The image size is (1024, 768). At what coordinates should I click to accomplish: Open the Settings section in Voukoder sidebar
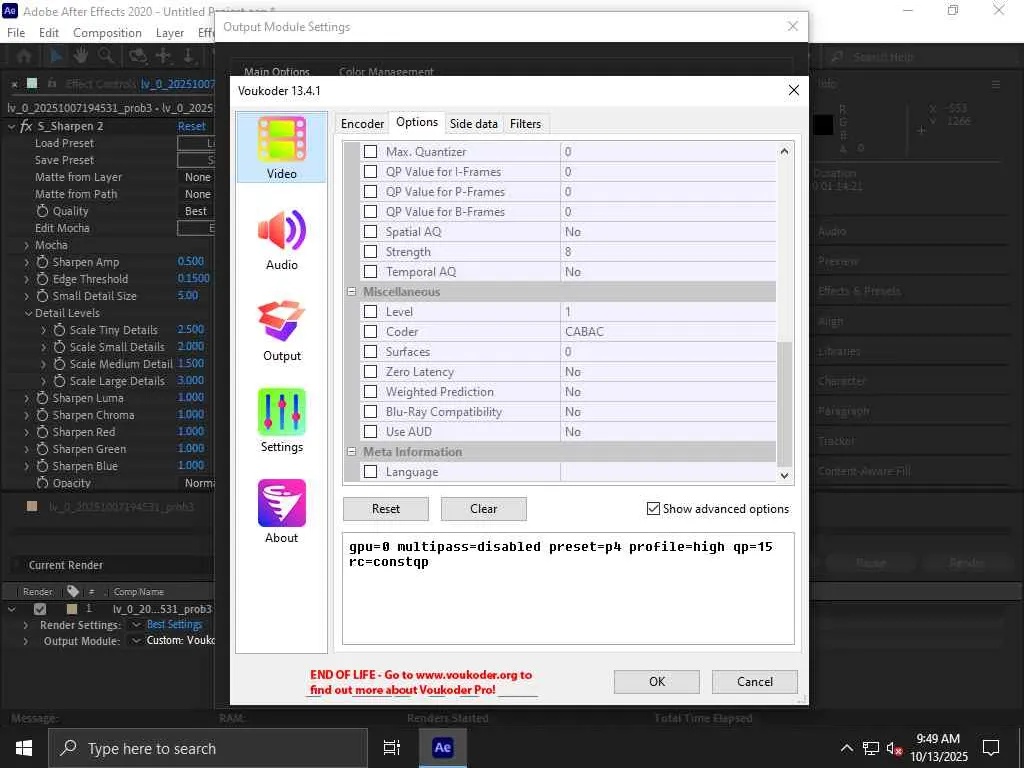pos(281,421)
